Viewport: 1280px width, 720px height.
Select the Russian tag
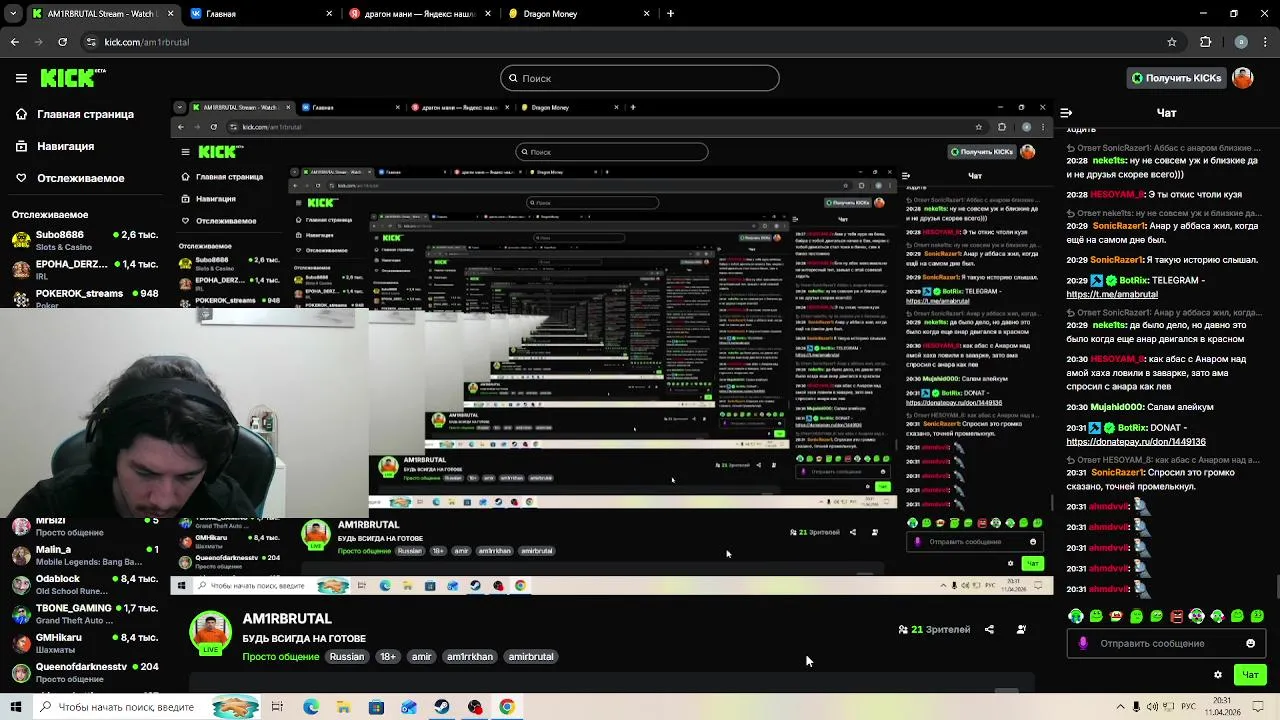coord(347,657)
